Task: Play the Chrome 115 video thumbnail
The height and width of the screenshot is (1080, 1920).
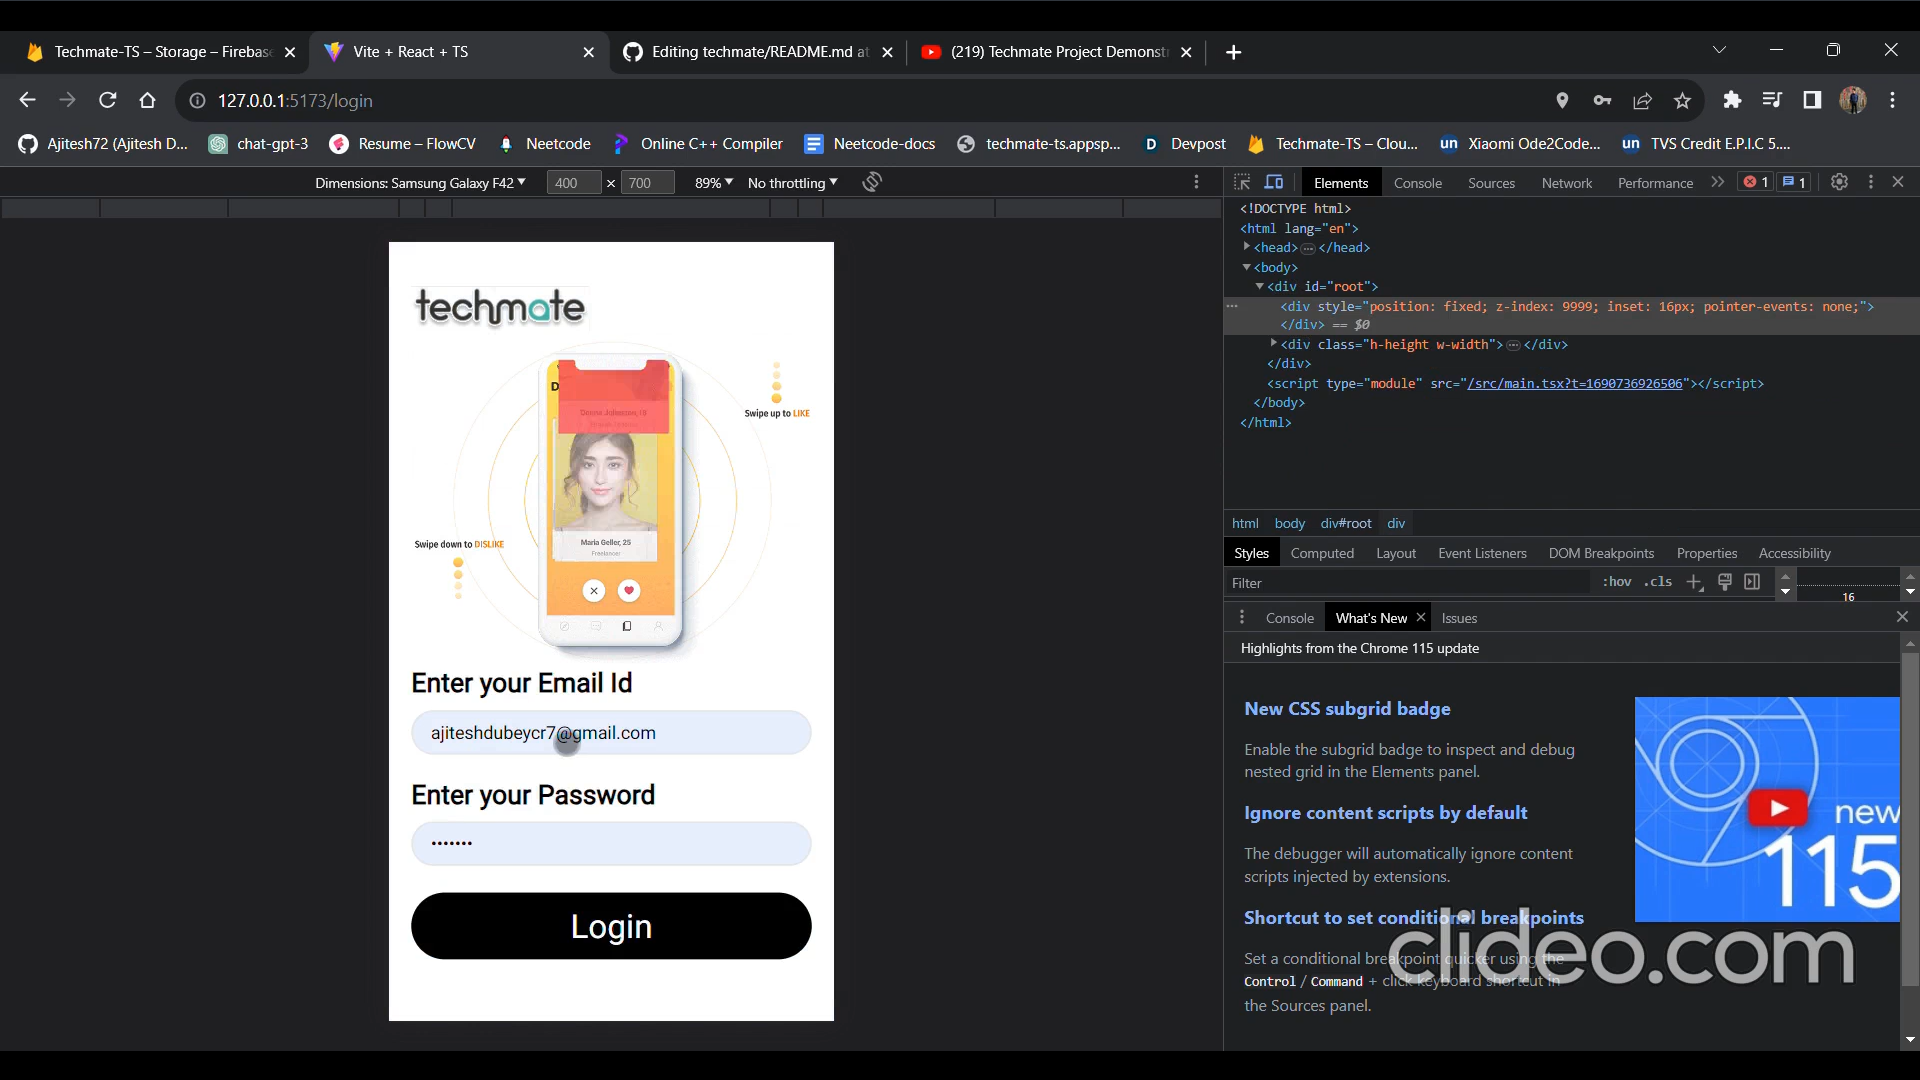Action: [x=1777, y=808]
